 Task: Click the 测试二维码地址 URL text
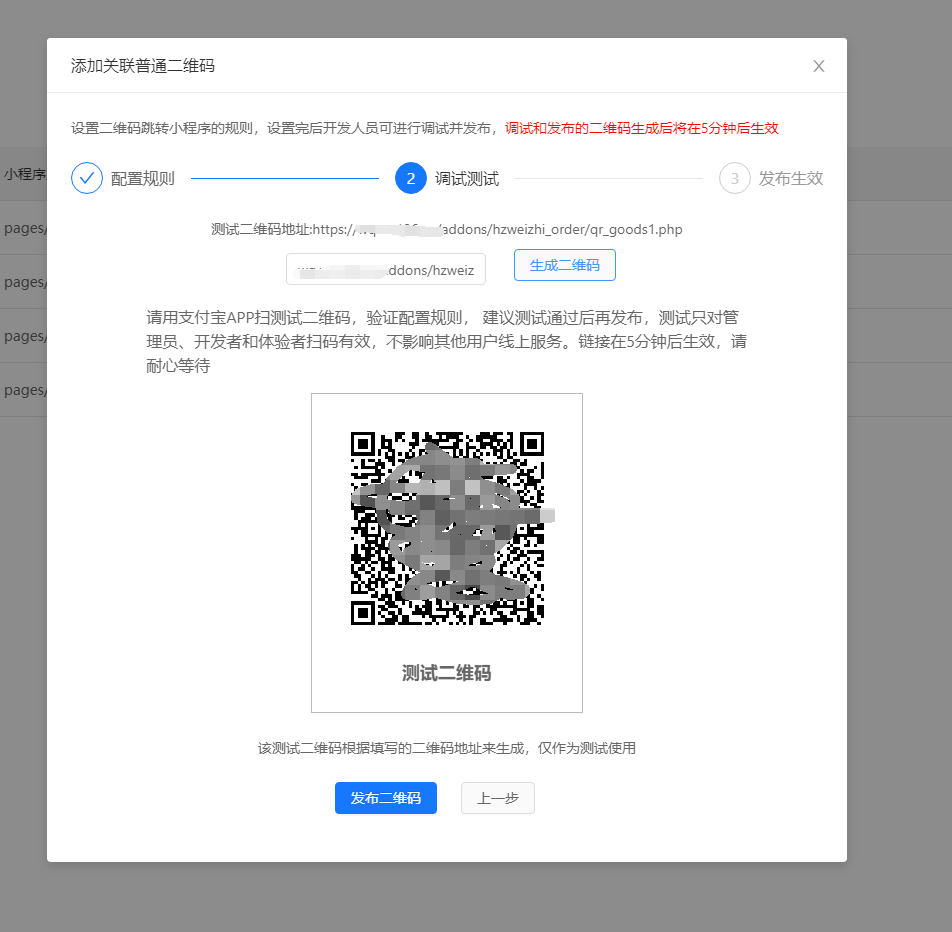(x=447, y=230)
